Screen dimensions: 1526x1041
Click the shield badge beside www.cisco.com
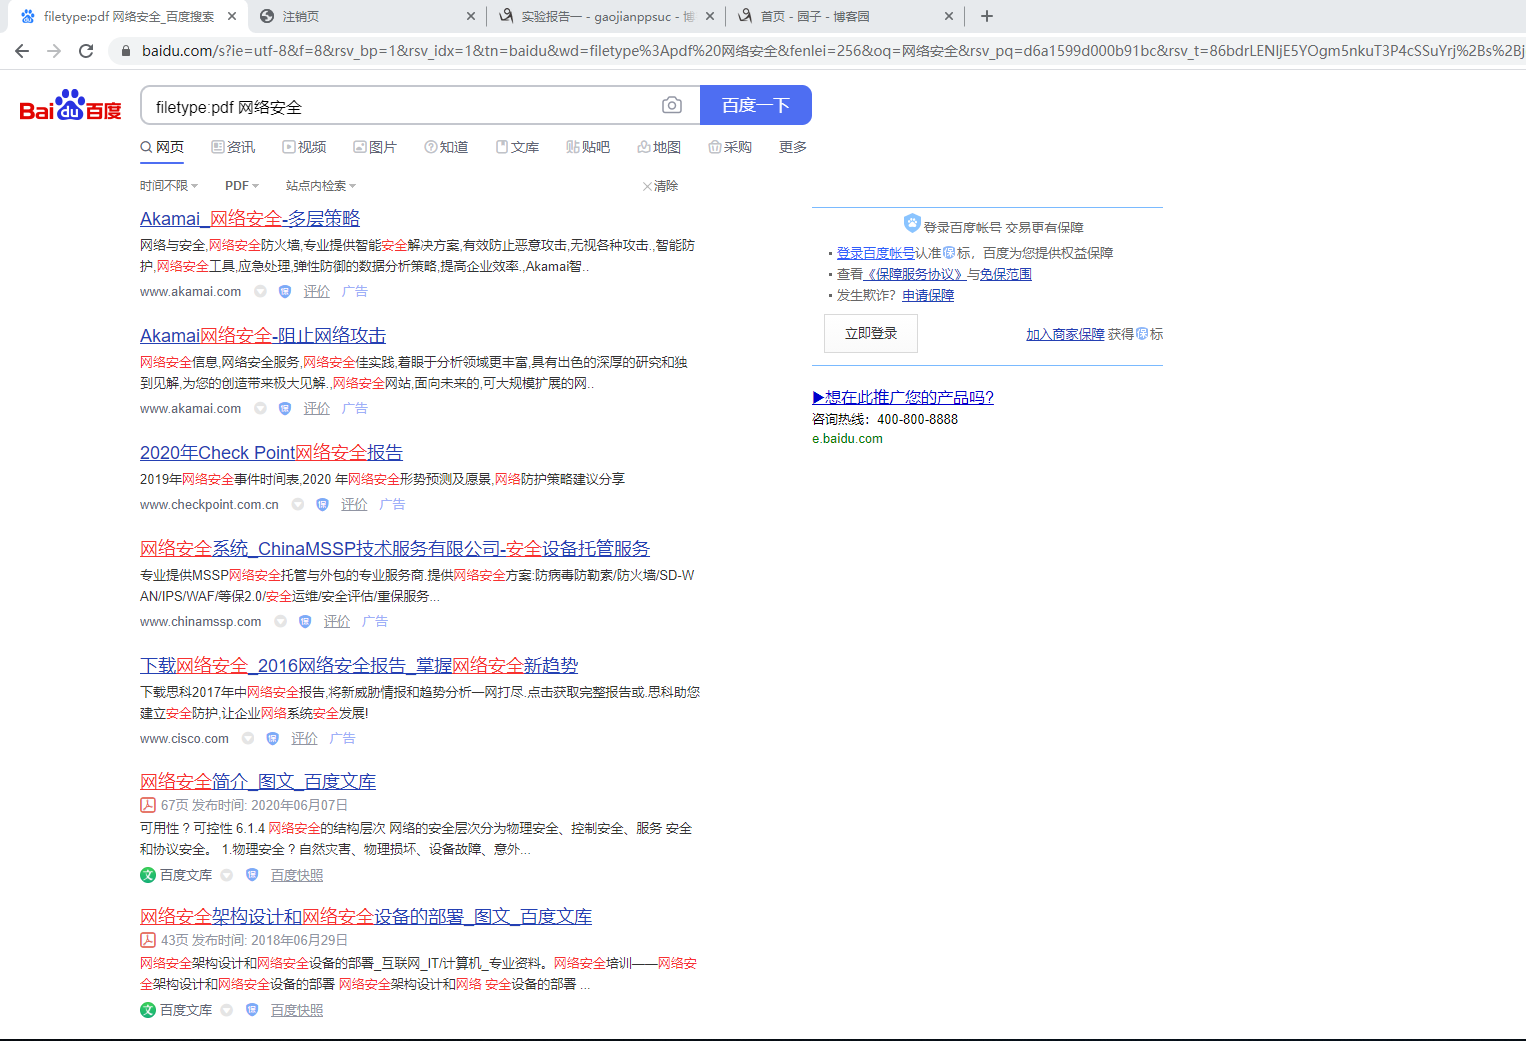(272, 739)
